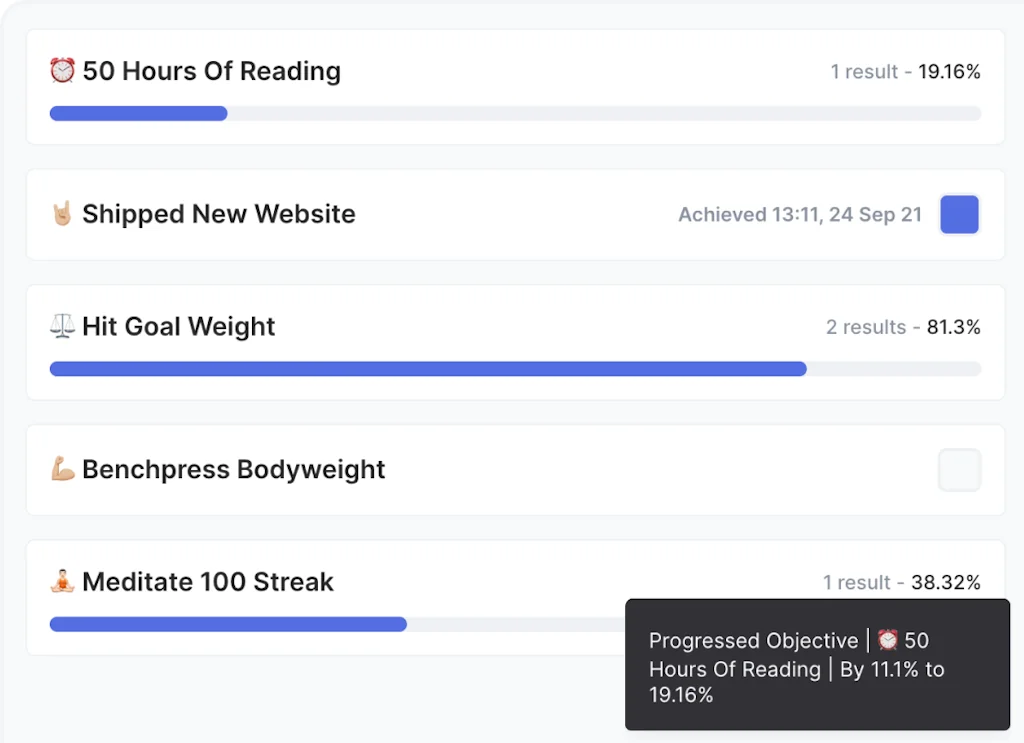Image resolution: width=1024 pixels, height=743 pixels.
Task: Open the 50 Hours Of Reading objective
Action: coord(211,71)
